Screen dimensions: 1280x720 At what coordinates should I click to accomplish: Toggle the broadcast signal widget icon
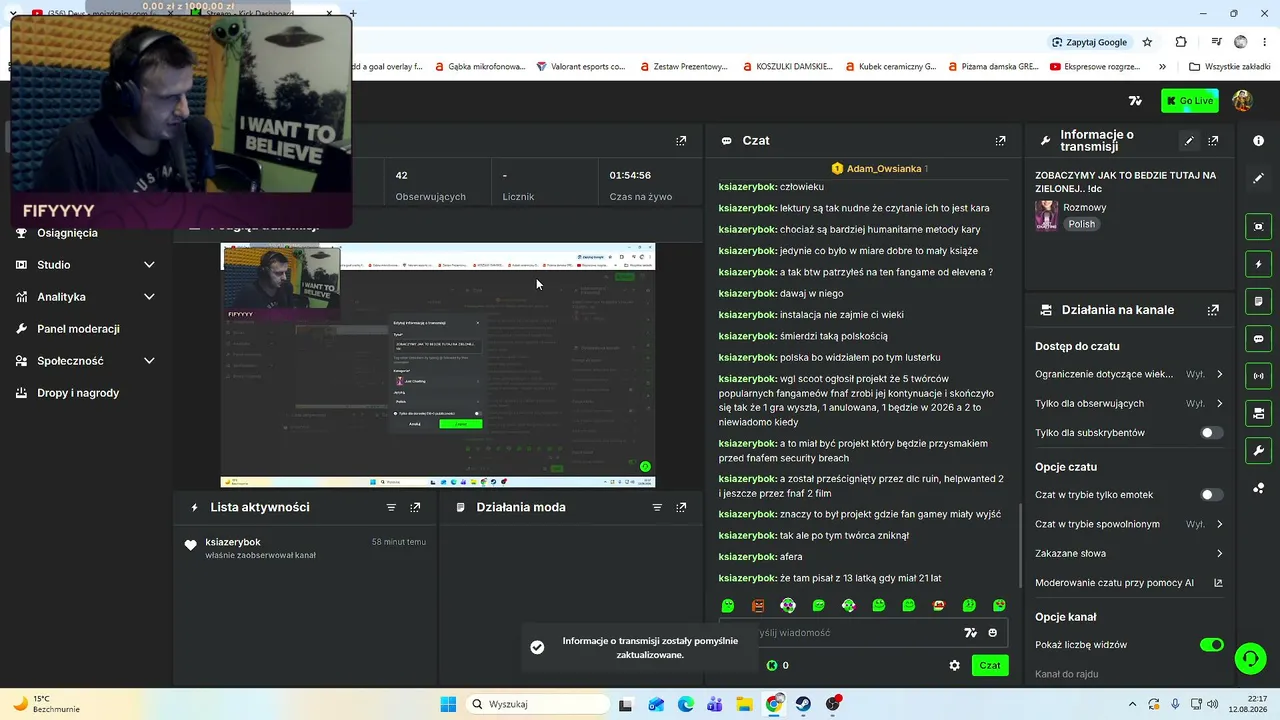pyautogui.click(x=1258, y=376)
